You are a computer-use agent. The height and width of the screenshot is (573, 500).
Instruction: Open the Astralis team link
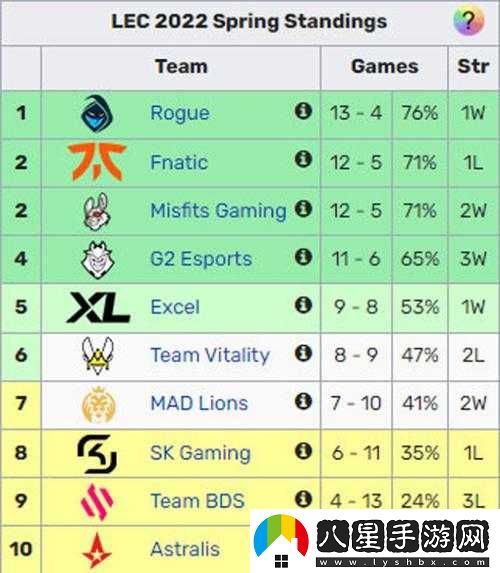[x=185, y=549]
